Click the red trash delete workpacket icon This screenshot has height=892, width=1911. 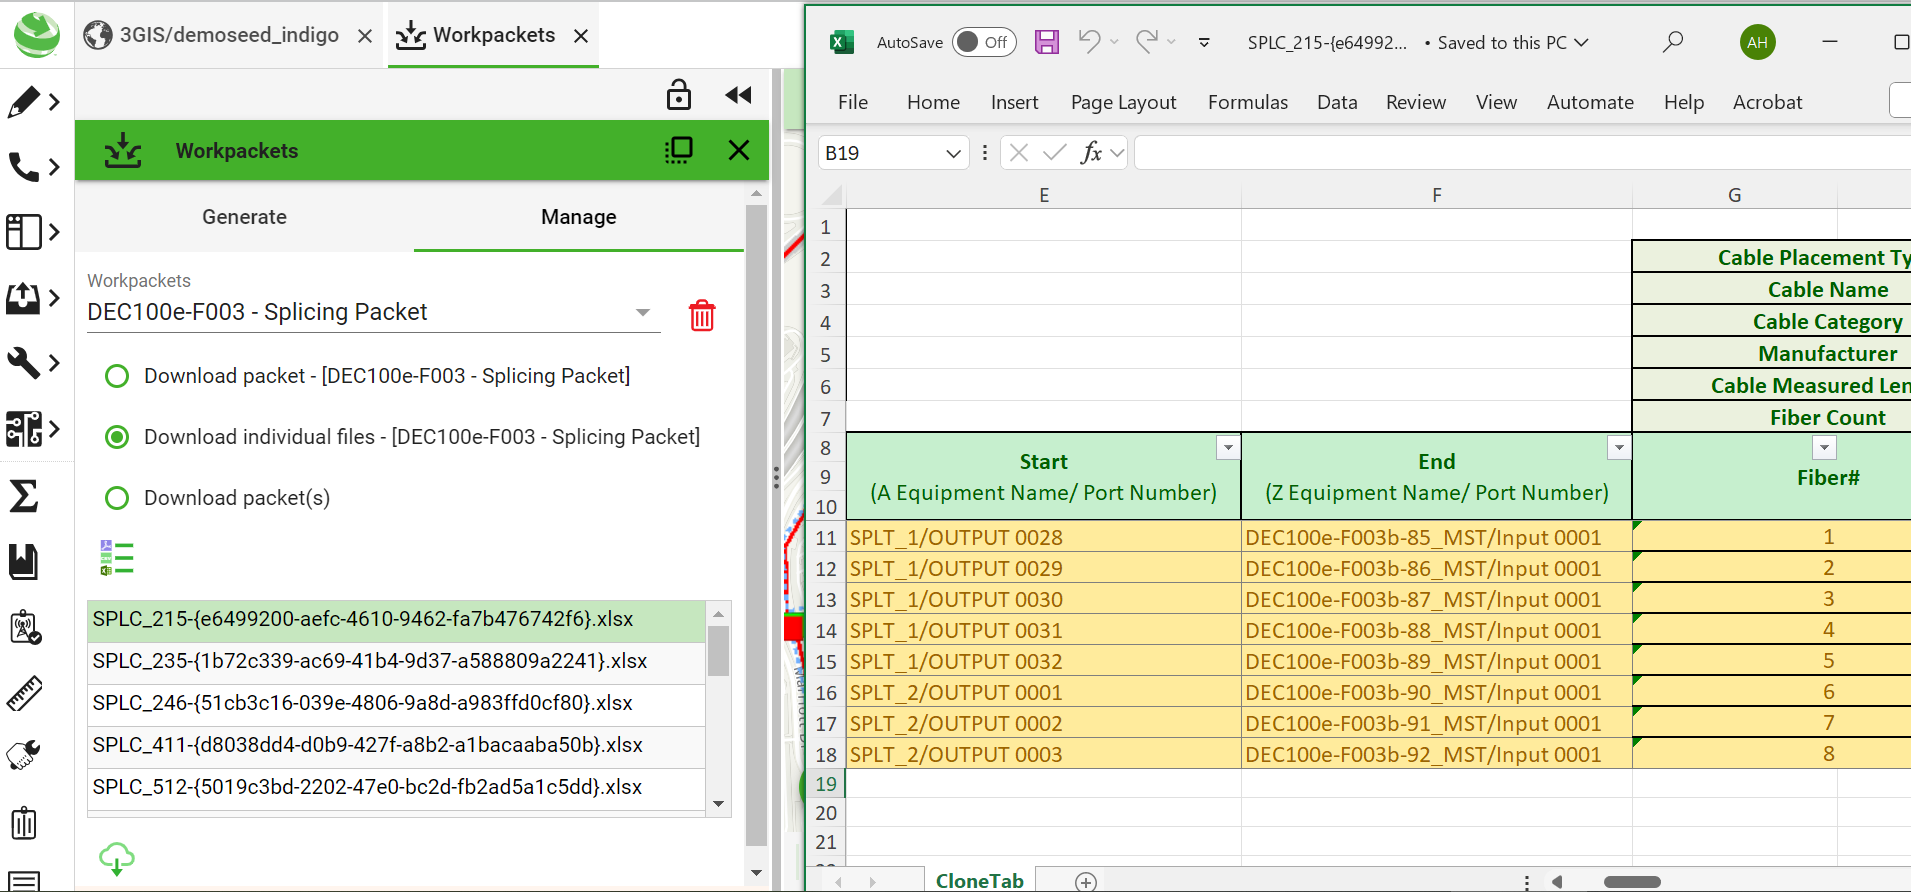pyautogui.click(x=702, y=315)
